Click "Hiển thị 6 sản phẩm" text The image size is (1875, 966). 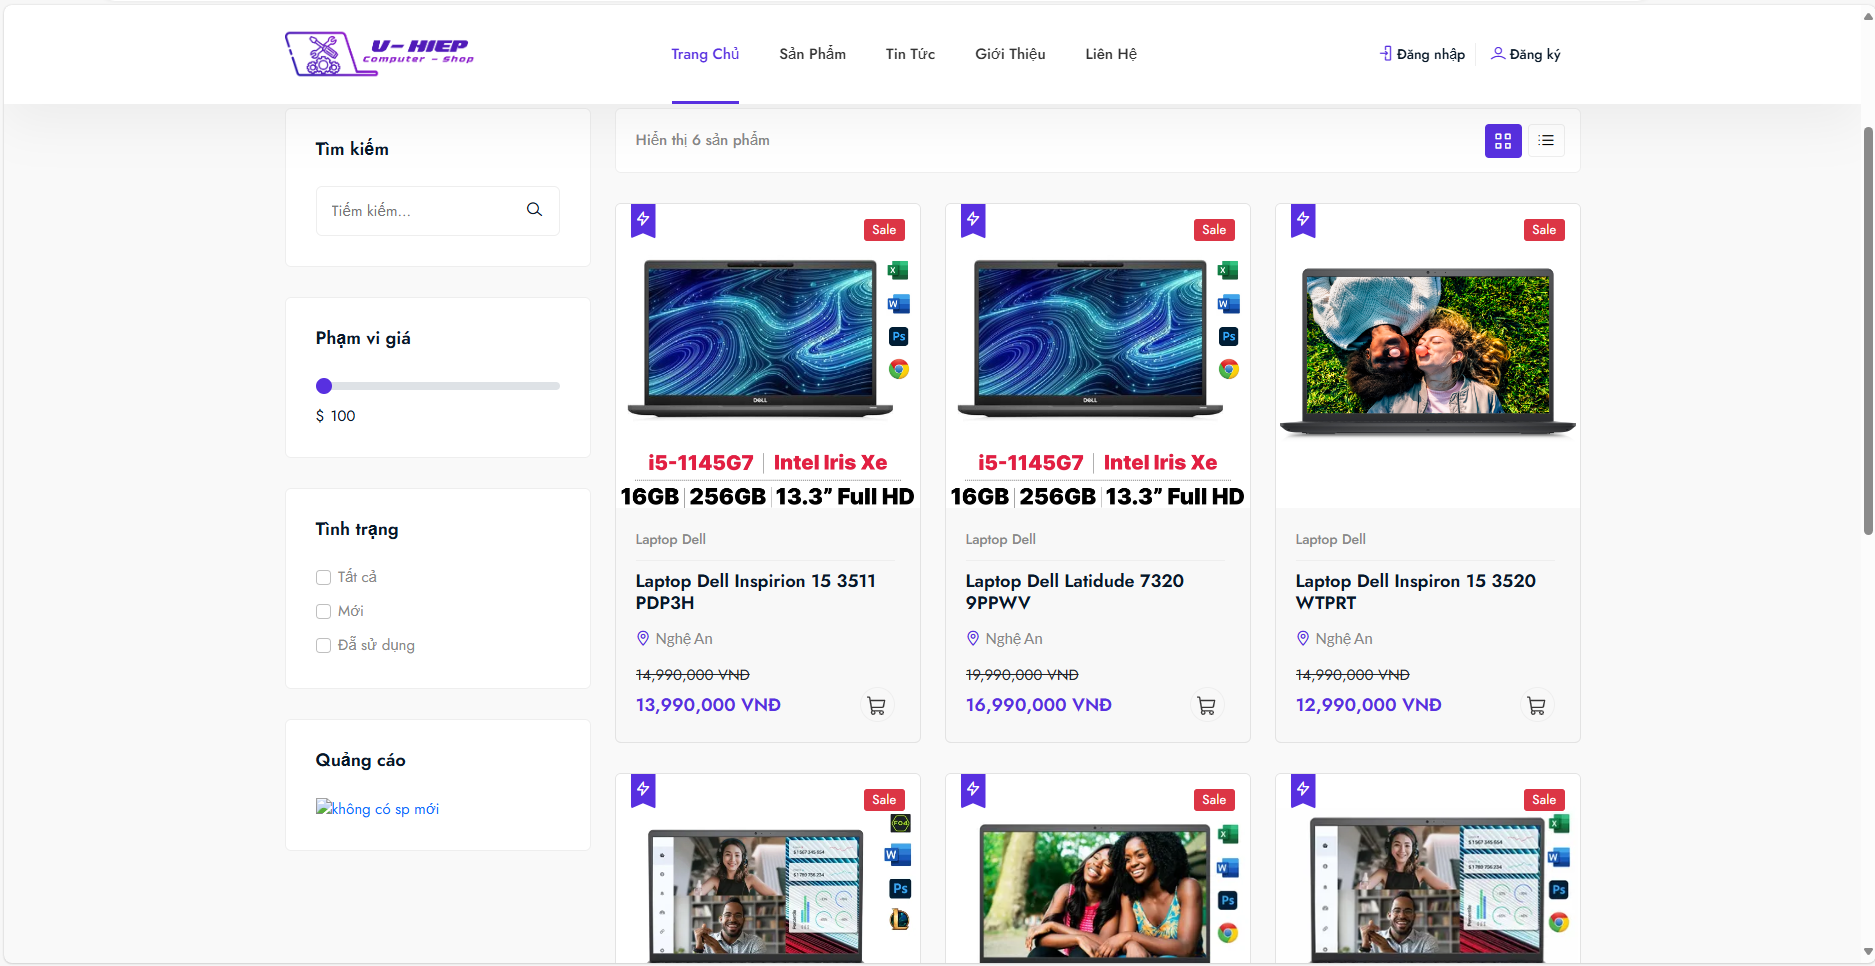click(703, 140)
